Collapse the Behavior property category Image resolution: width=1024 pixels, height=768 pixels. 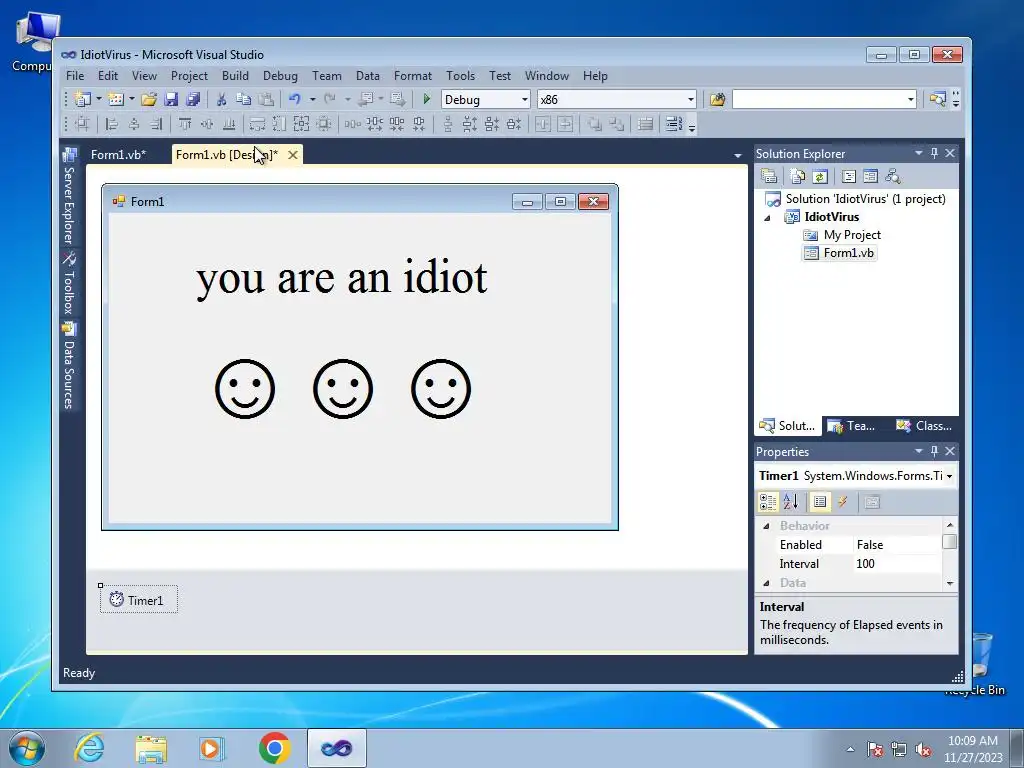pos(767,526)
